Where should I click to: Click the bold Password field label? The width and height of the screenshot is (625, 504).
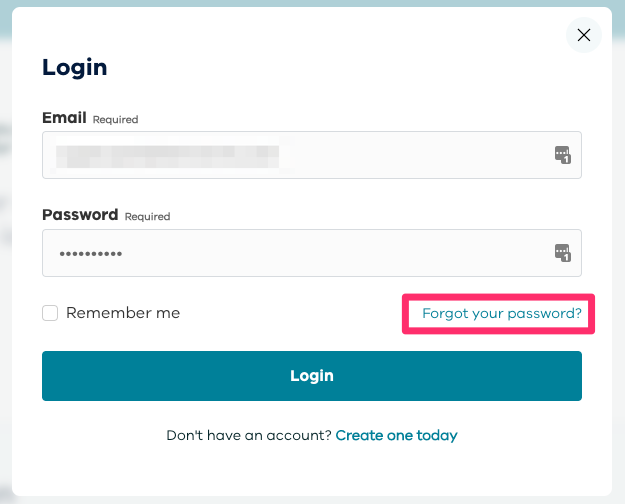click(80, 215)
